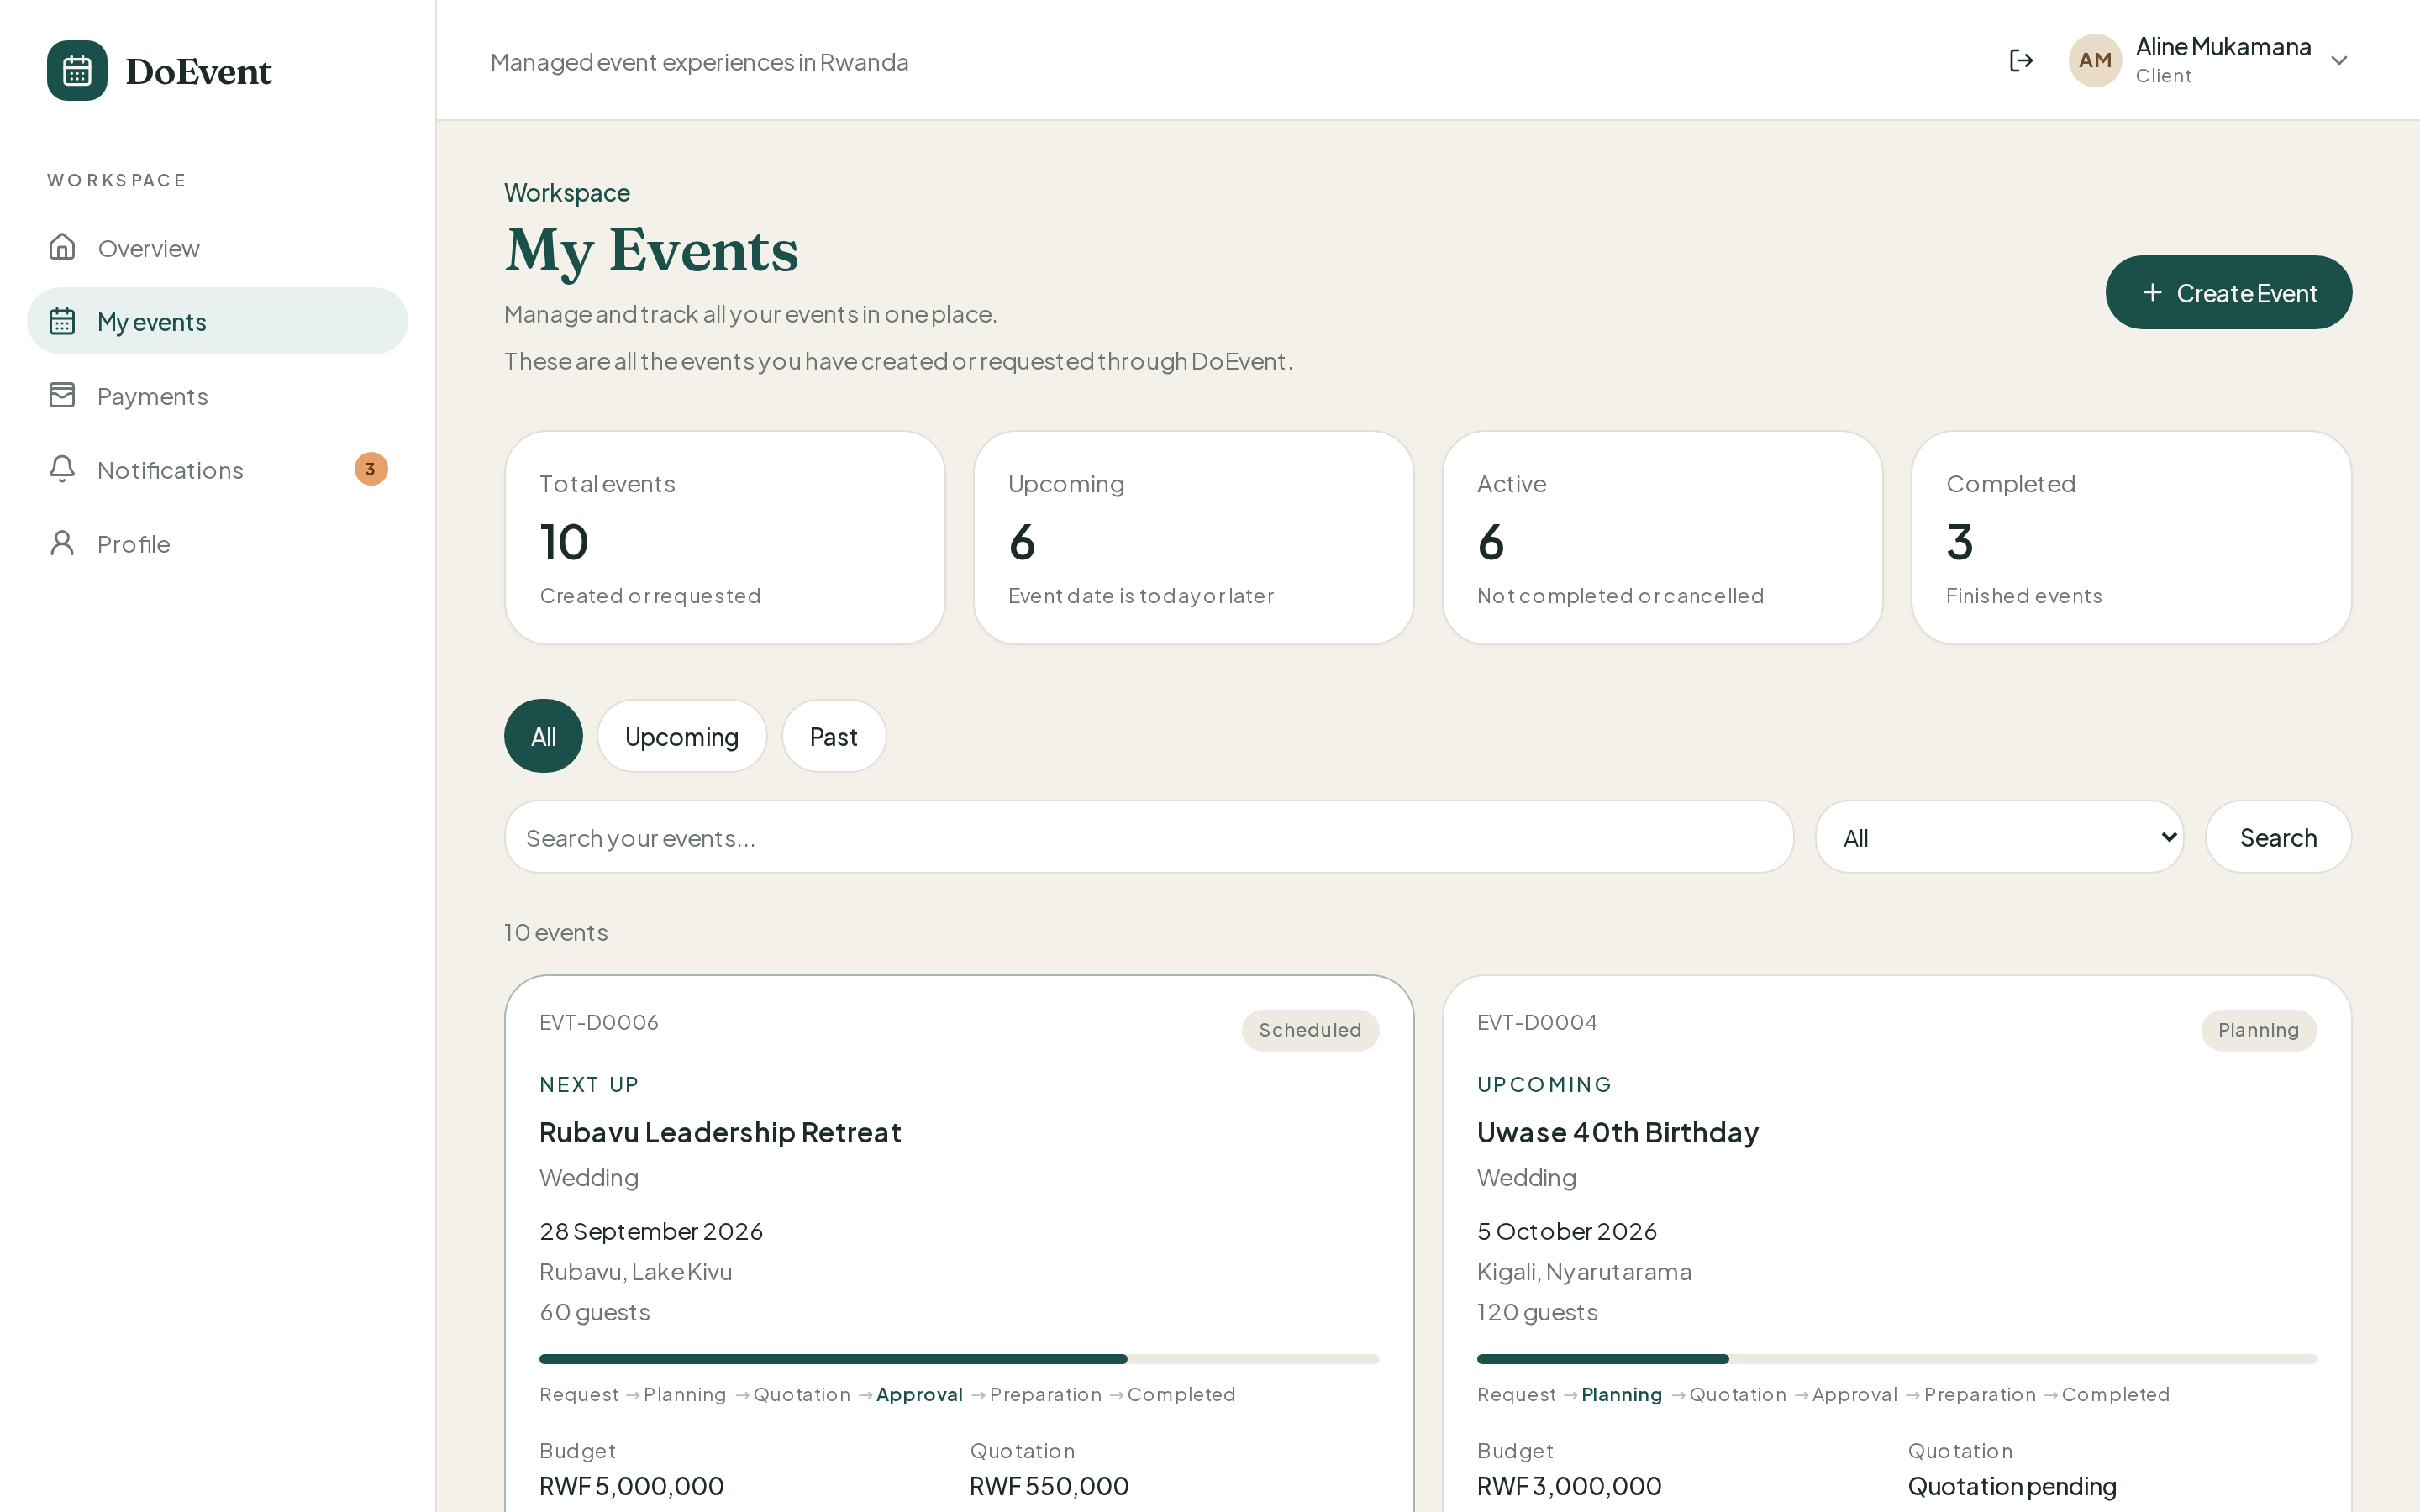Click the My Events page heading
2420x1512 pixels.
pyautogui.click(x=652, y=250)
